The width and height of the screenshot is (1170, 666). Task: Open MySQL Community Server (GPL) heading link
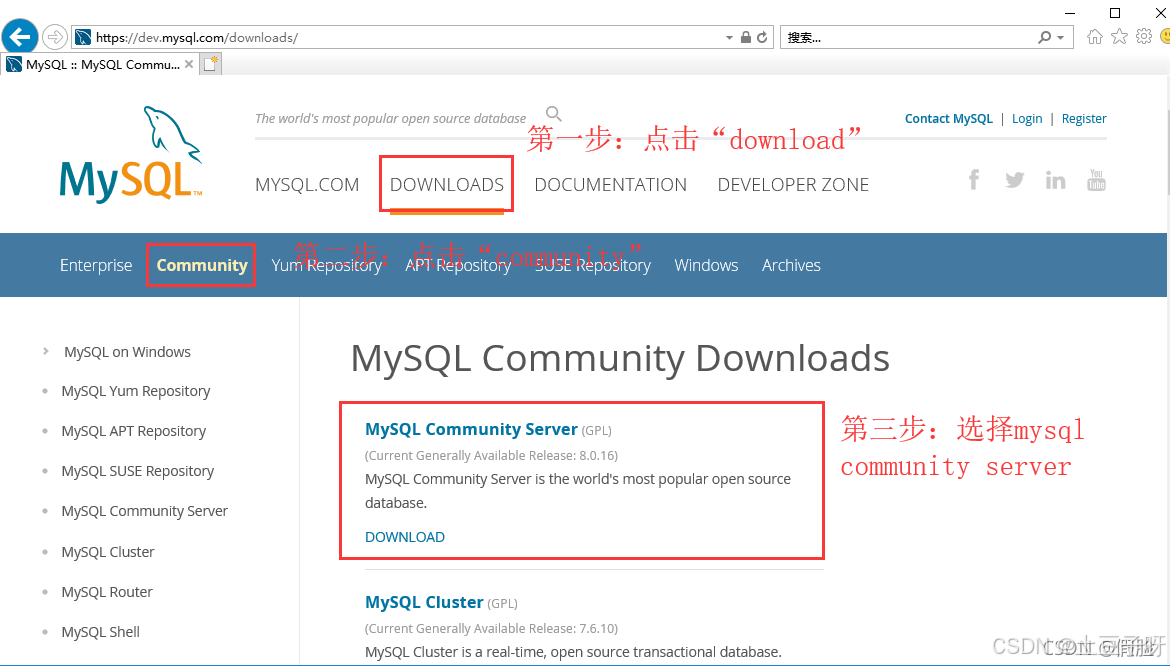pyautogui.click(x=471, y=430)
